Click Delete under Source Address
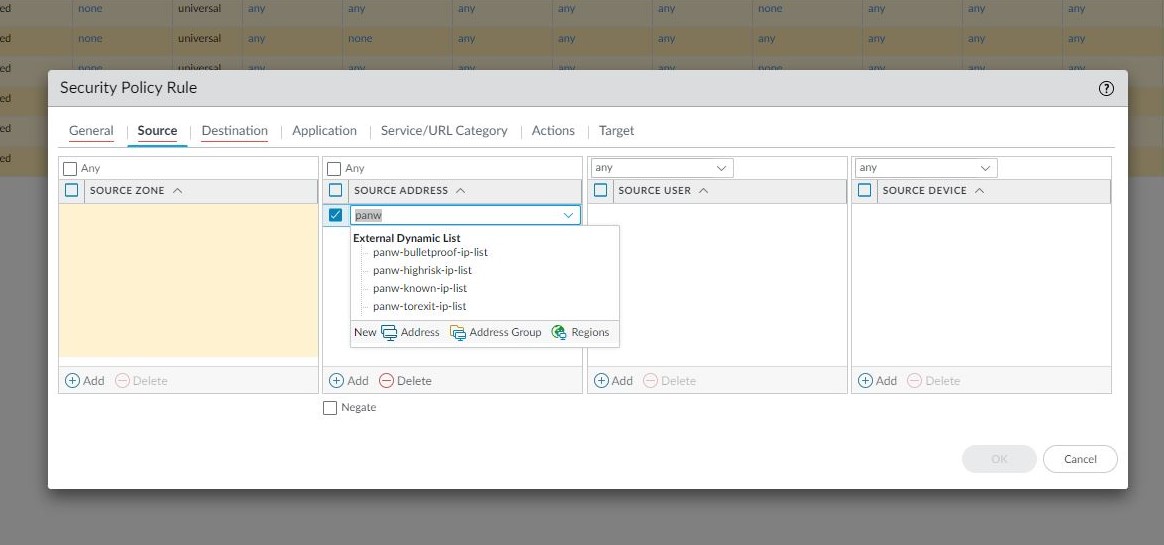The image size is (1164, 545). [x=405, y=381]
